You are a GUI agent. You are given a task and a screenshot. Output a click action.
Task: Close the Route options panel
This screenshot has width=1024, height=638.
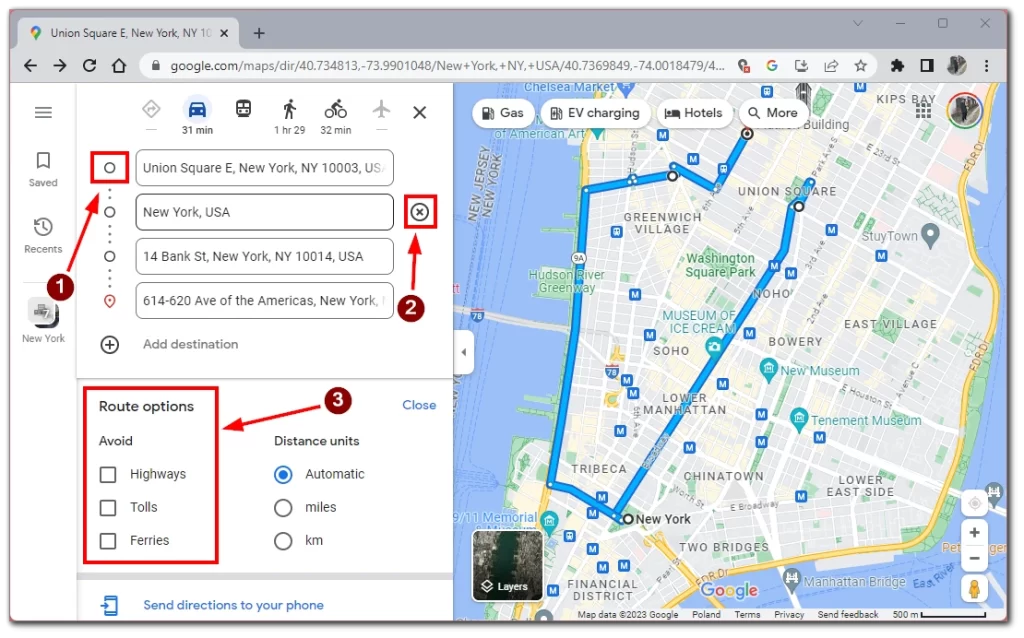pos(419,405)
